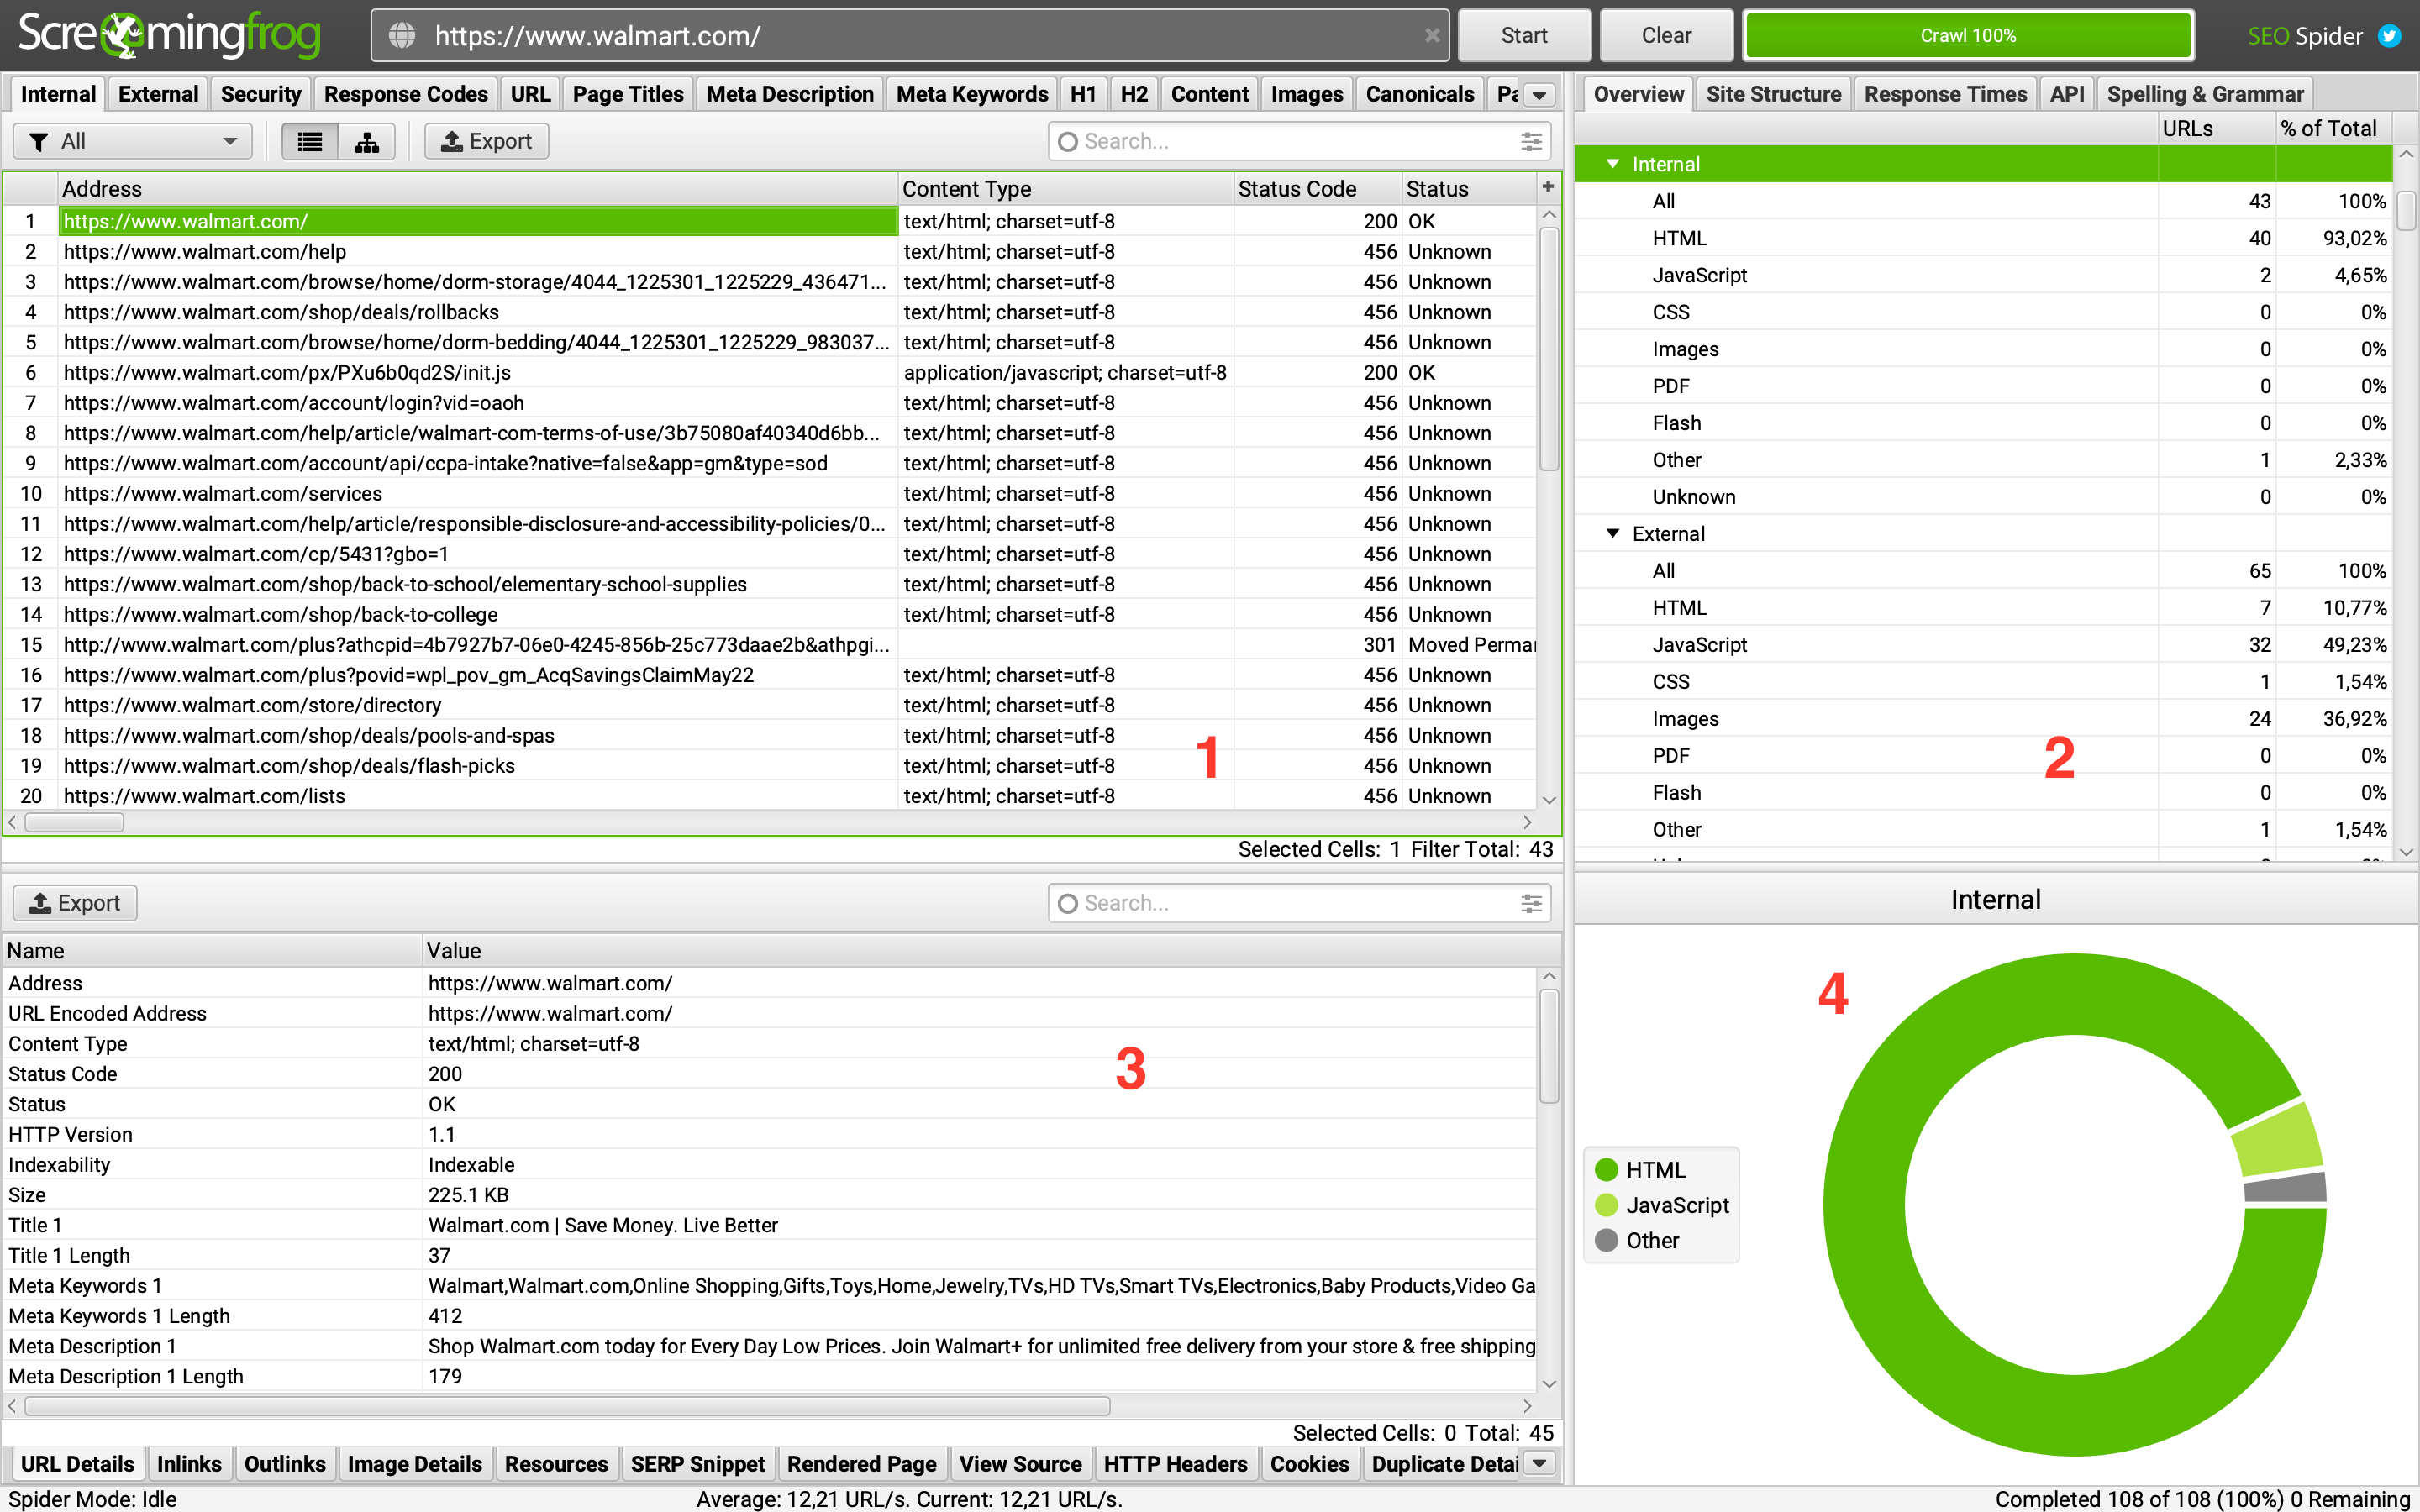Open the Page Titles tab

pyautogui.click(x=628, y=94)
